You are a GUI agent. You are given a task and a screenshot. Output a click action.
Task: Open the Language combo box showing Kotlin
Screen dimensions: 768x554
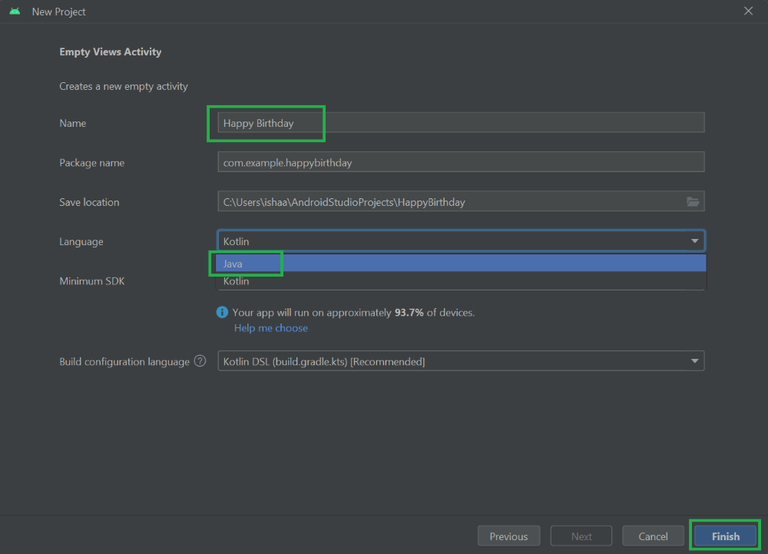click(460, 241)
